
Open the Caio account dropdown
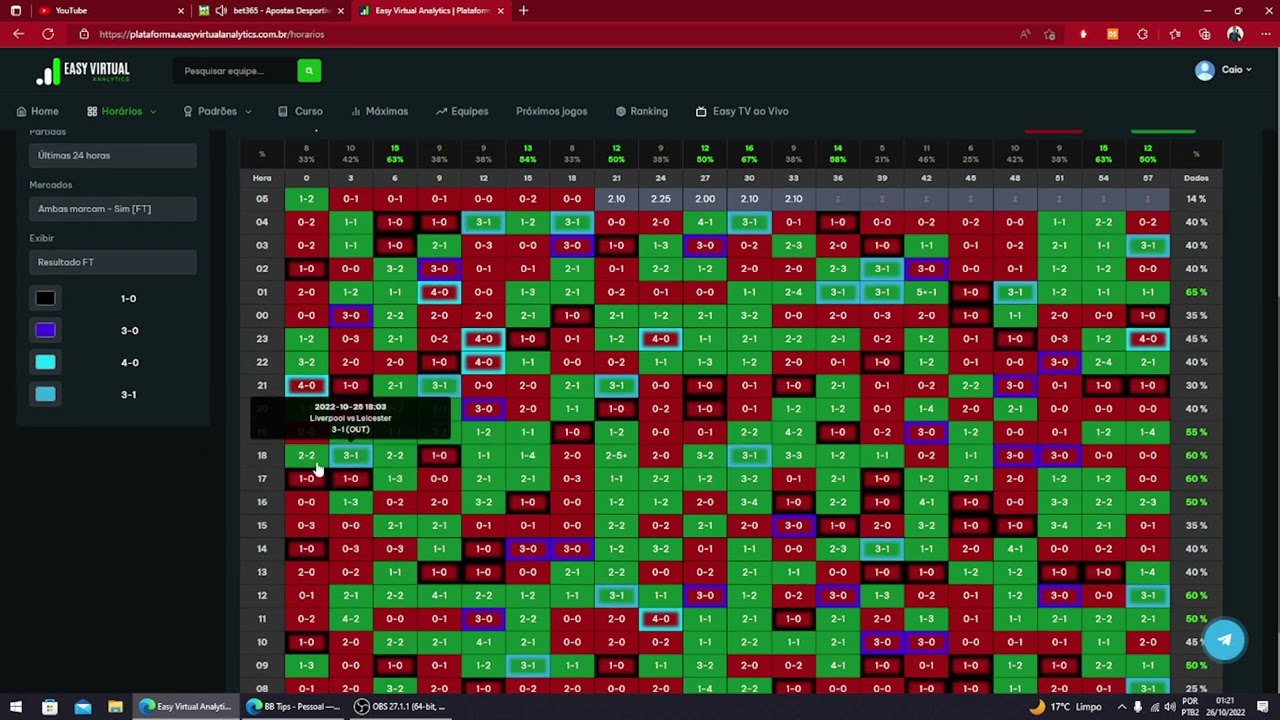1235,70
